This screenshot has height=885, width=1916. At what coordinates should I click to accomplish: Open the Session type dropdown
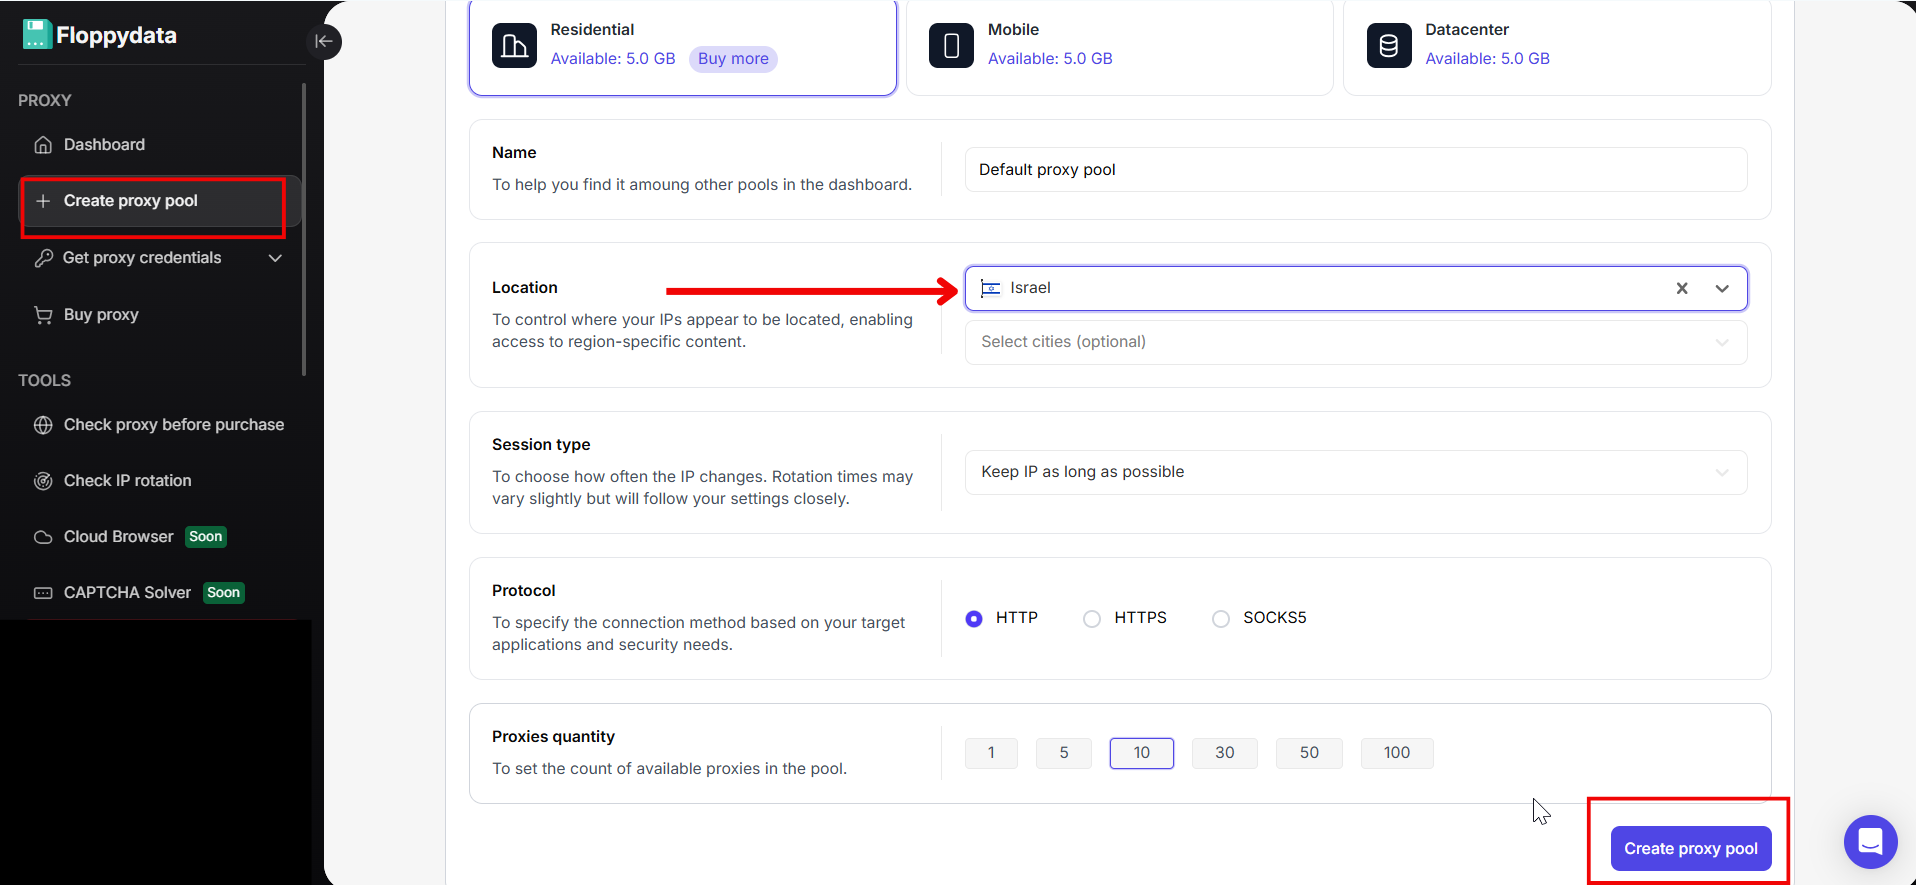1355,472
